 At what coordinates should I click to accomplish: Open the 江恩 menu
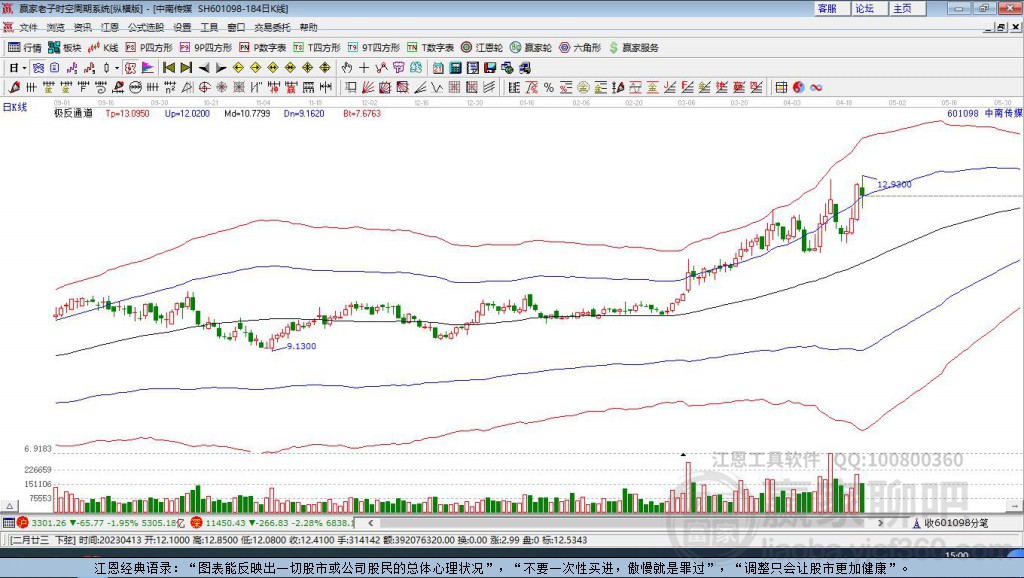tap(109, 27)
